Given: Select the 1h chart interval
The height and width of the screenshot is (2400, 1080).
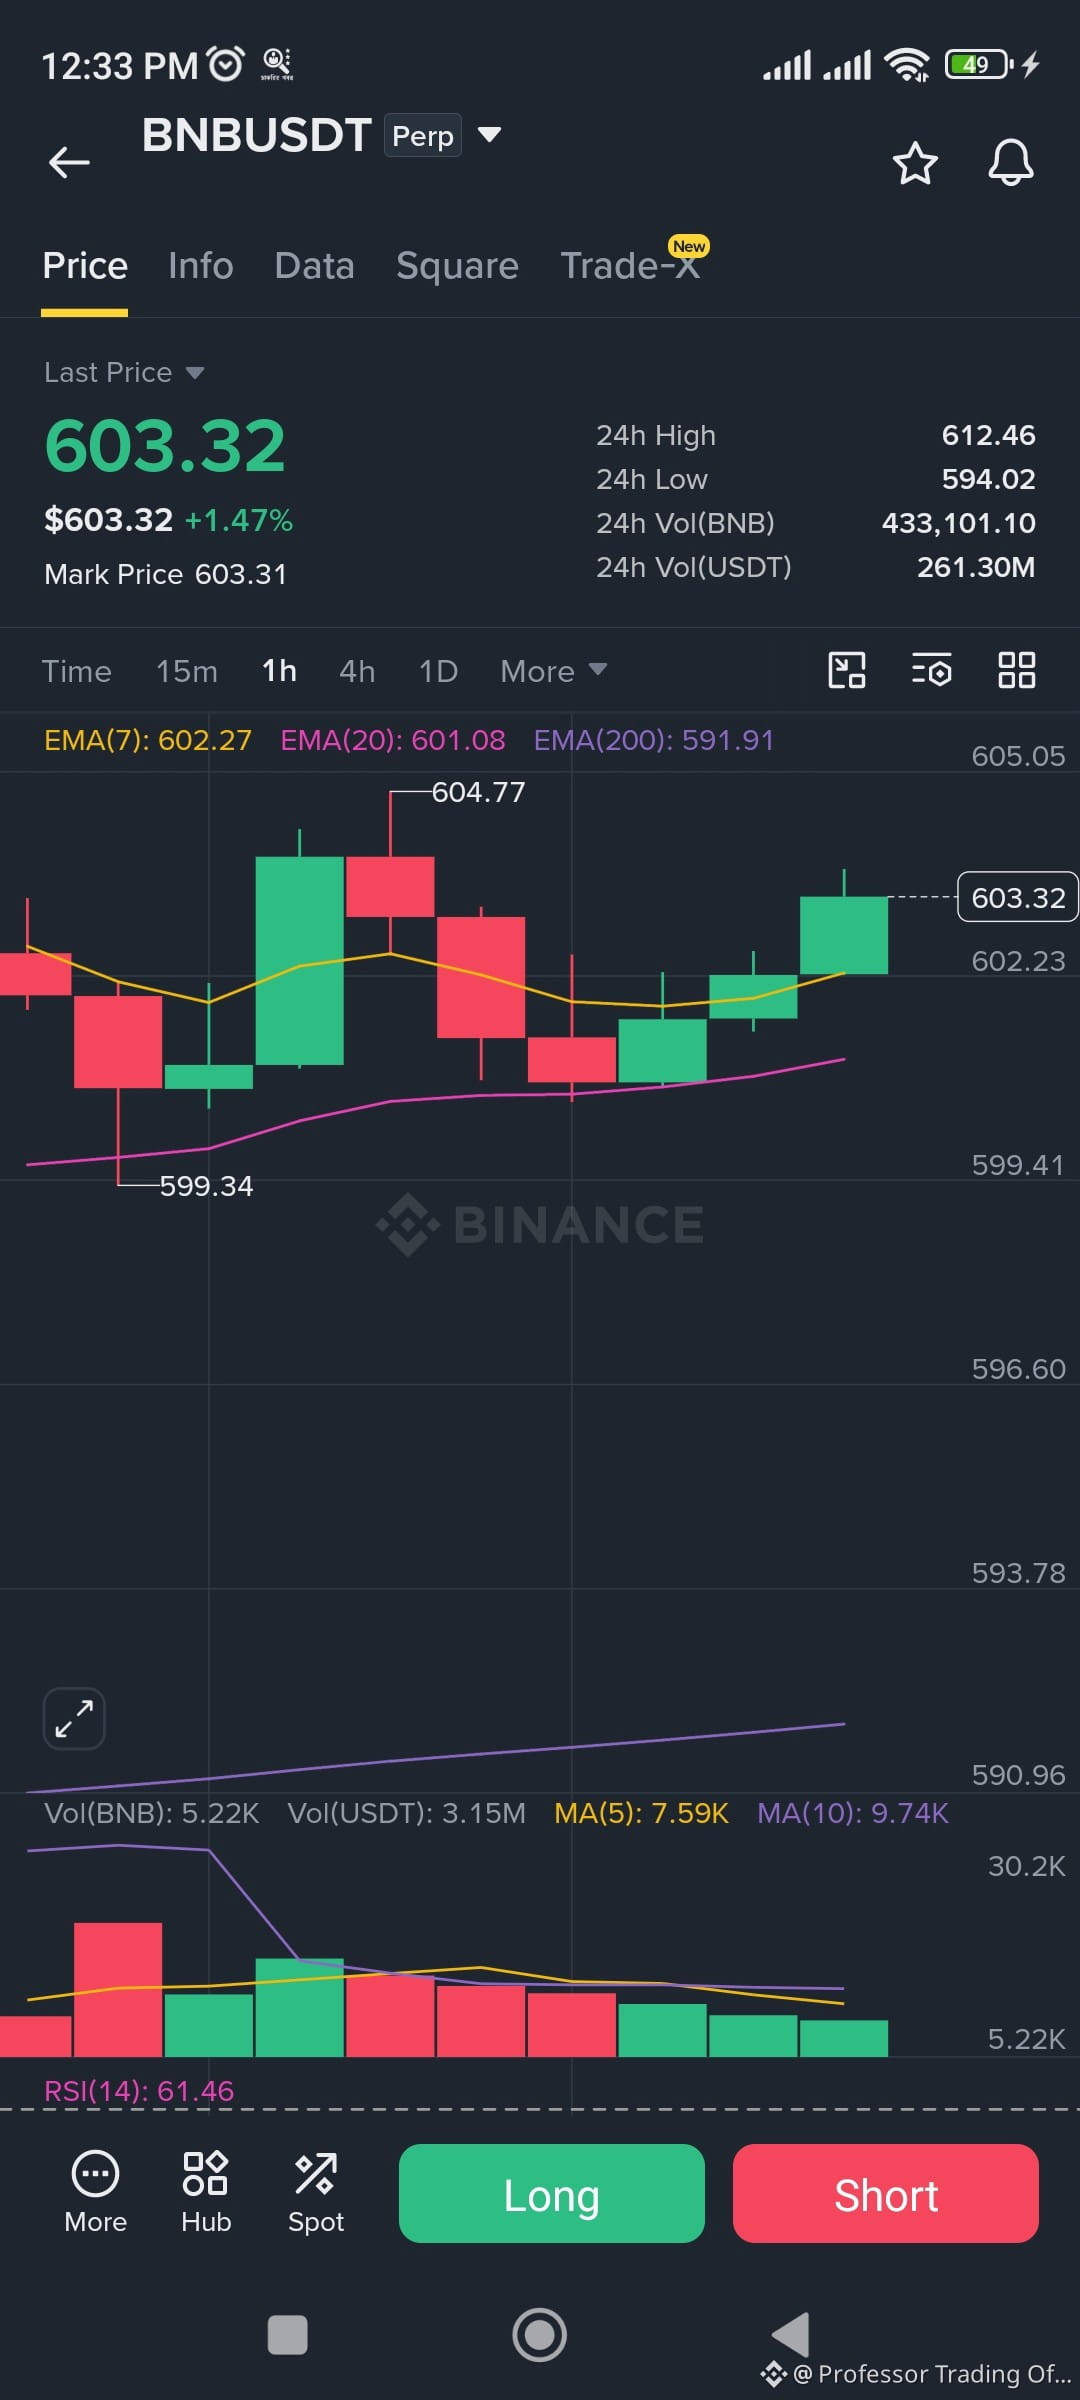Looking at the screenshot, I should pyautogui.click(x=279, y=671).
